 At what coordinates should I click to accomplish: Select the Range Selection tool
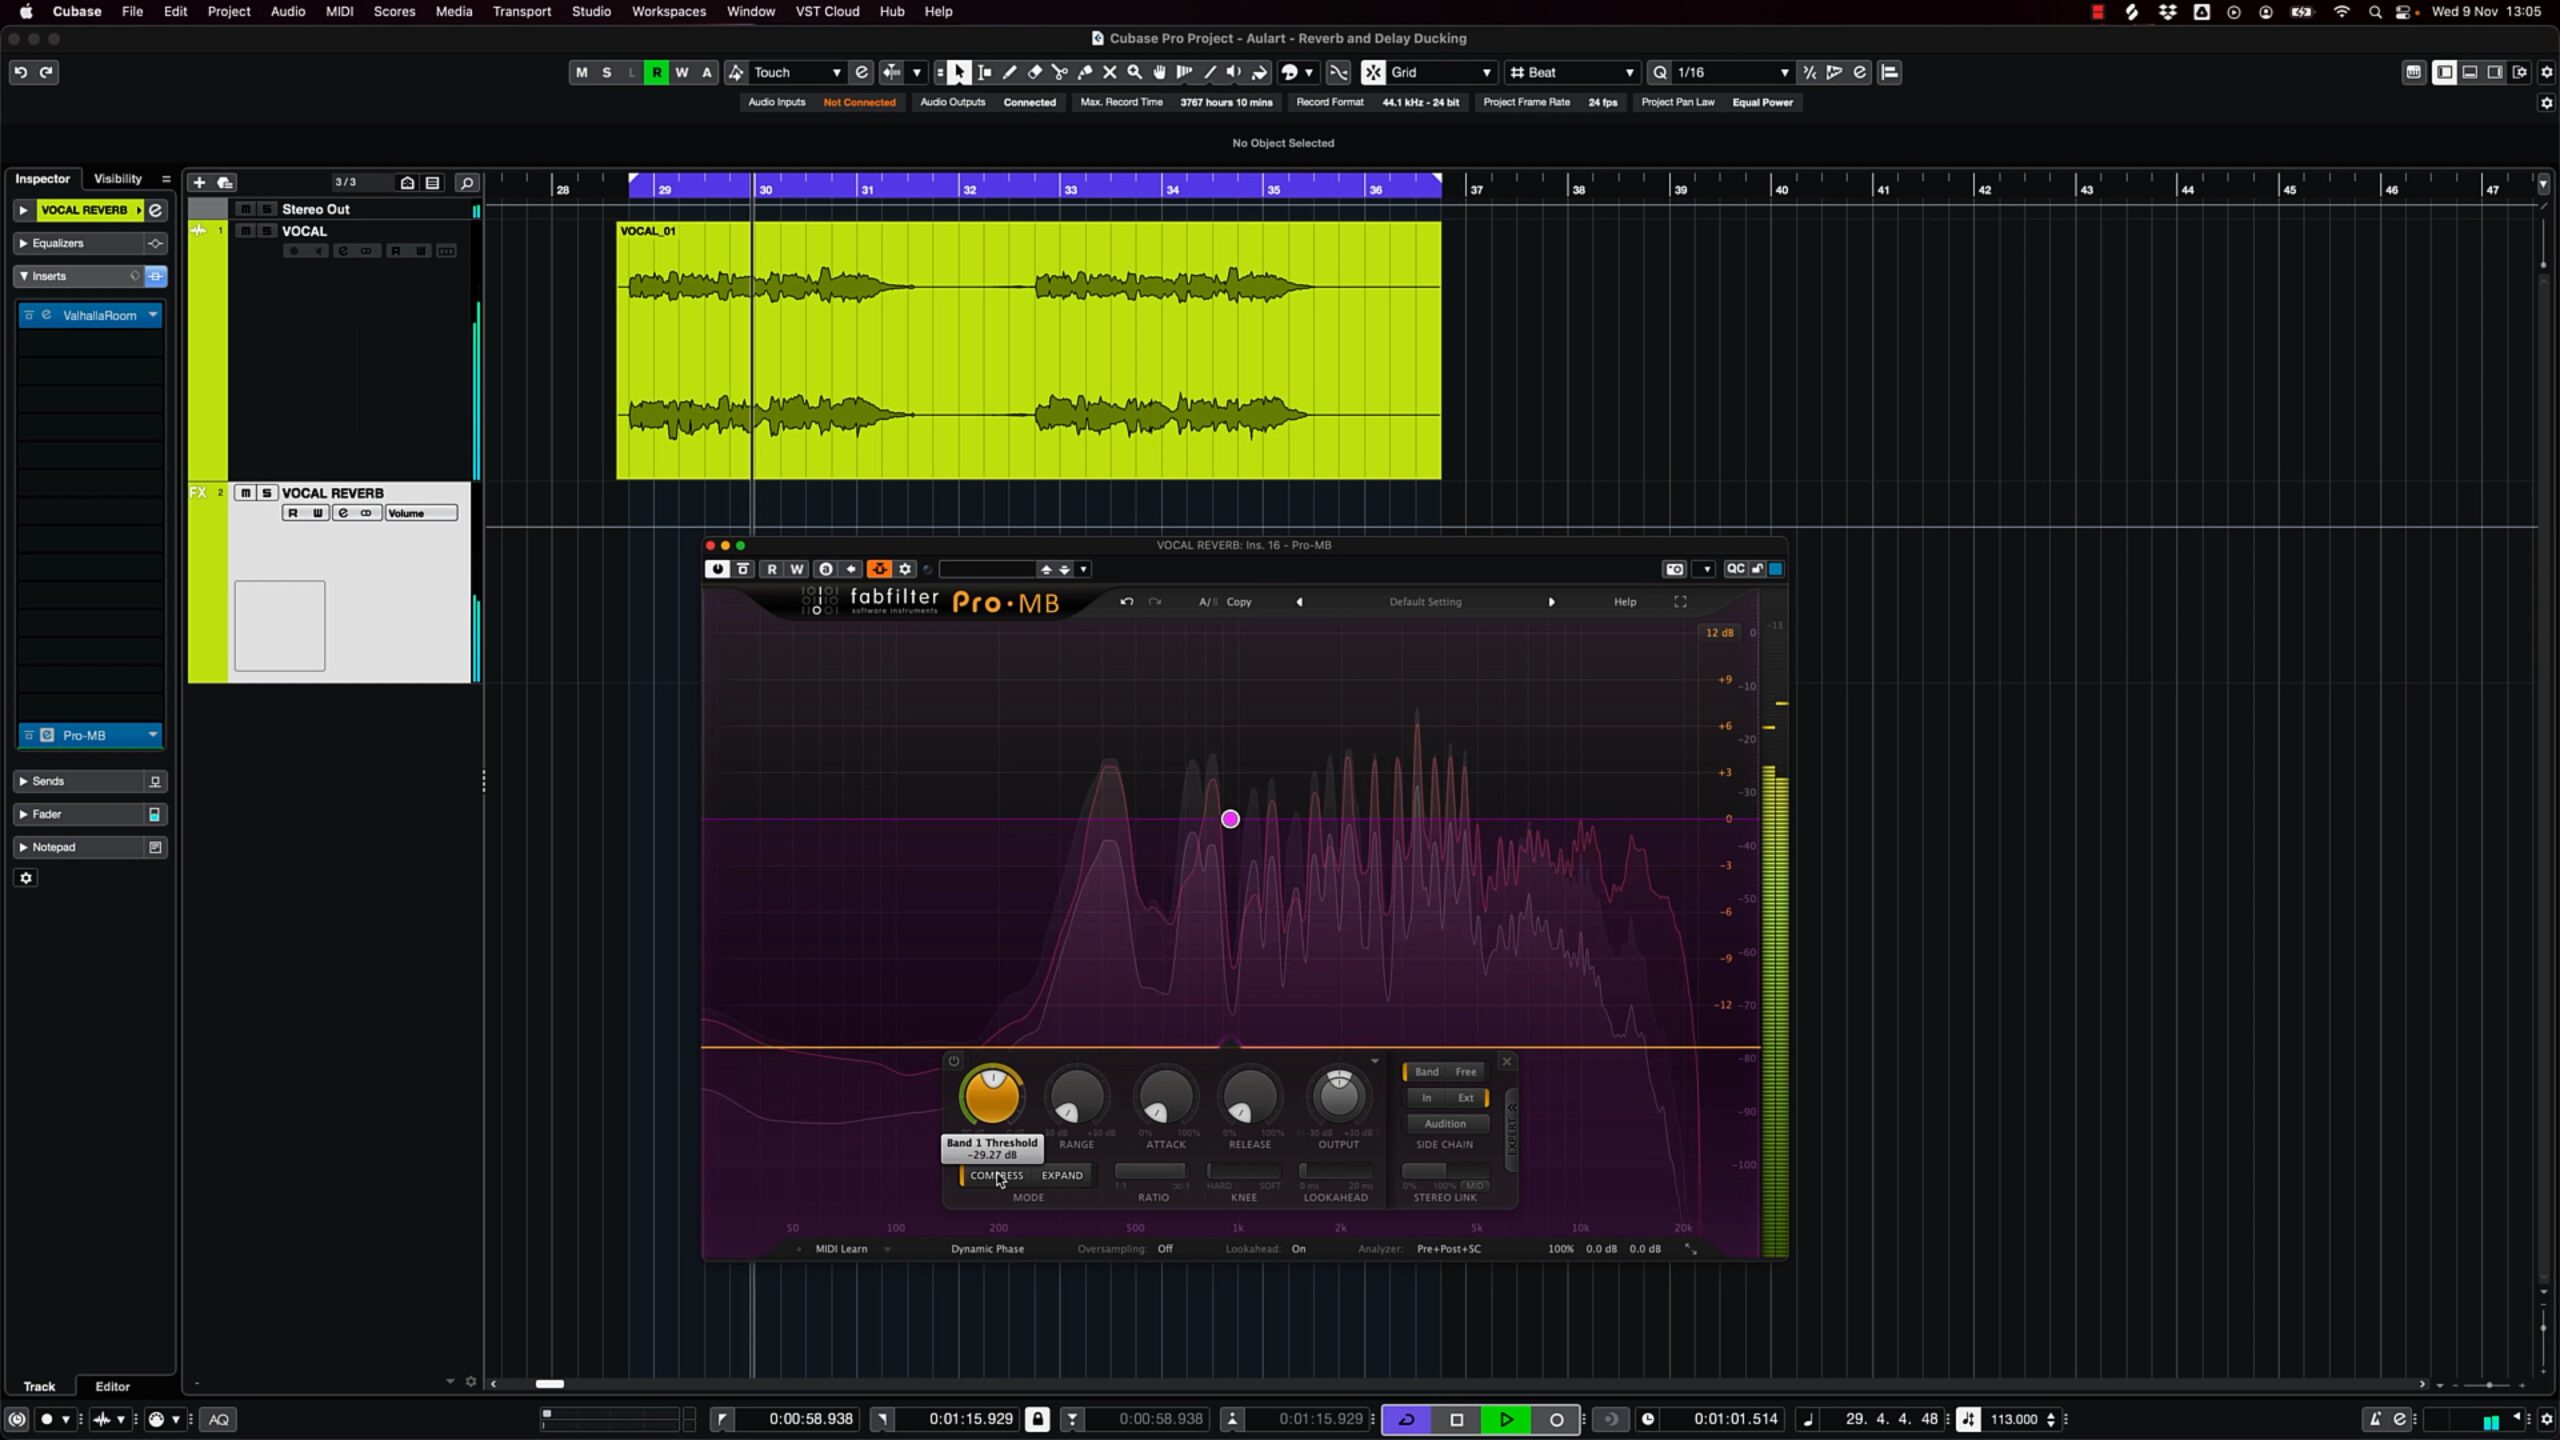coord(984,72)
